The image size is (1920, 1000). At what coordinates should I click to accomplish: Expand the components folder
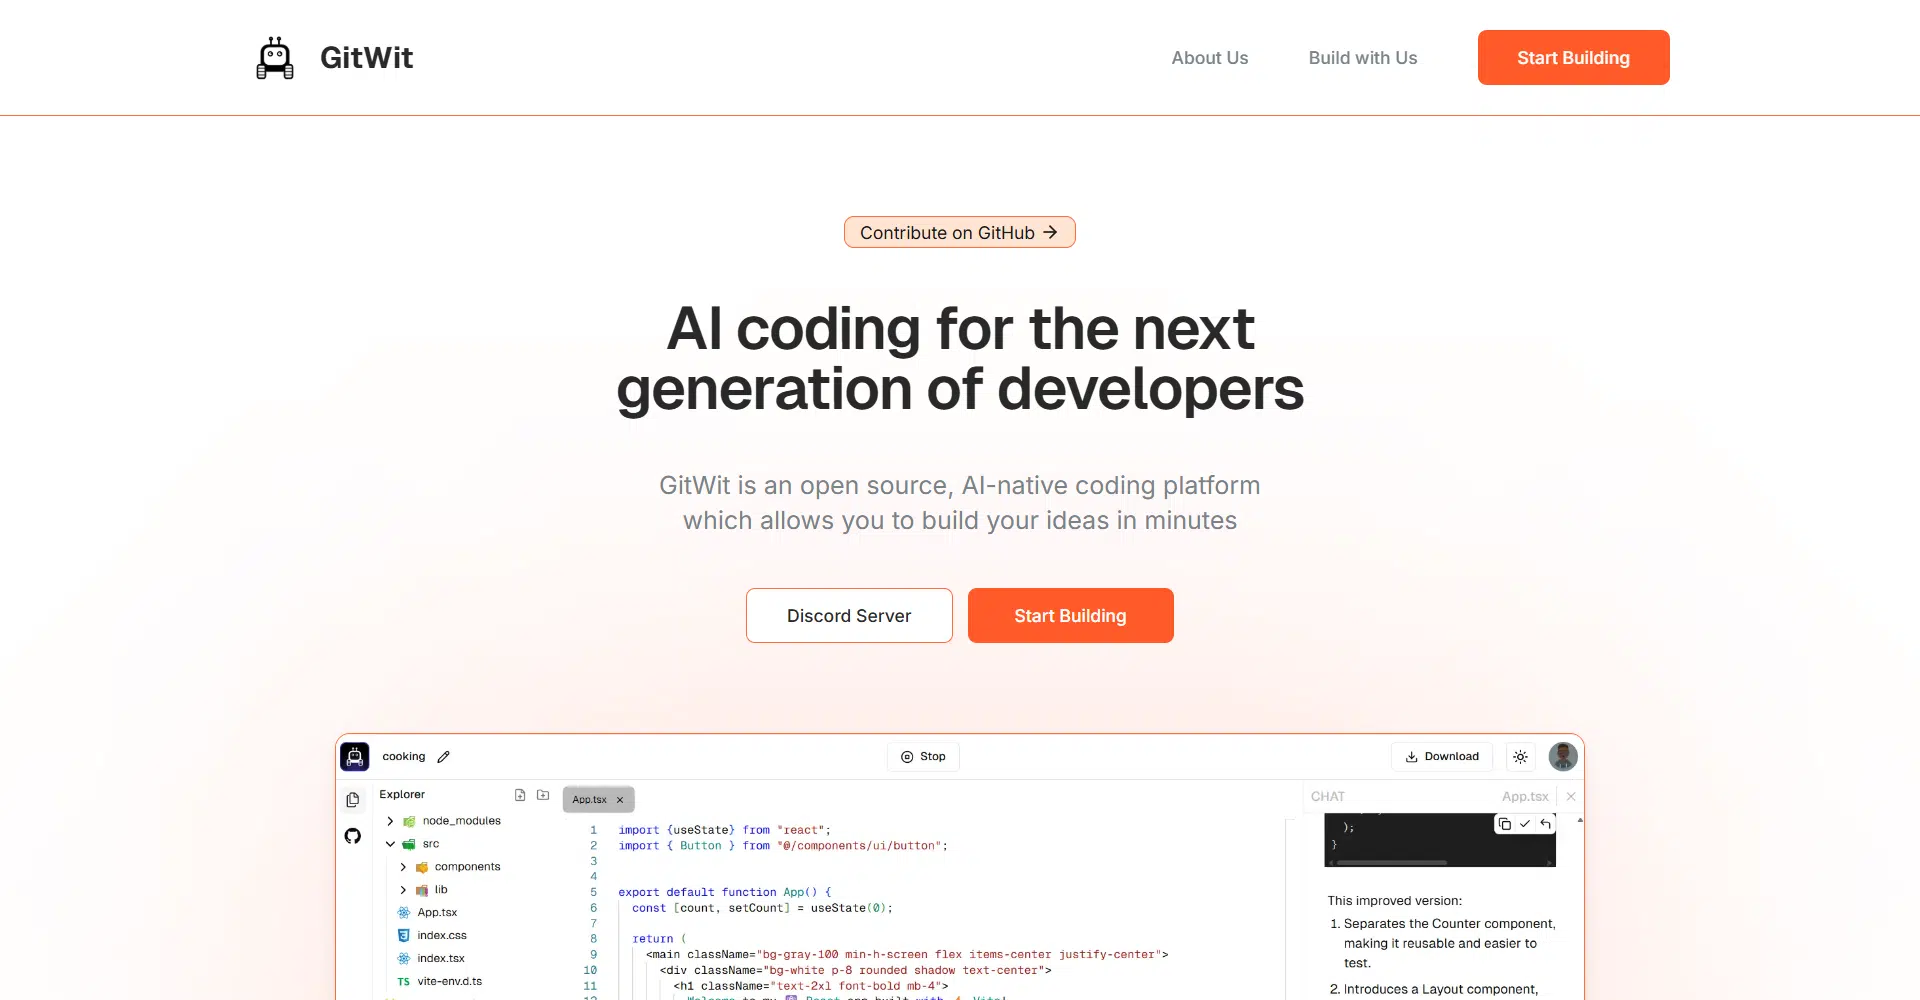tap(403, 867)
